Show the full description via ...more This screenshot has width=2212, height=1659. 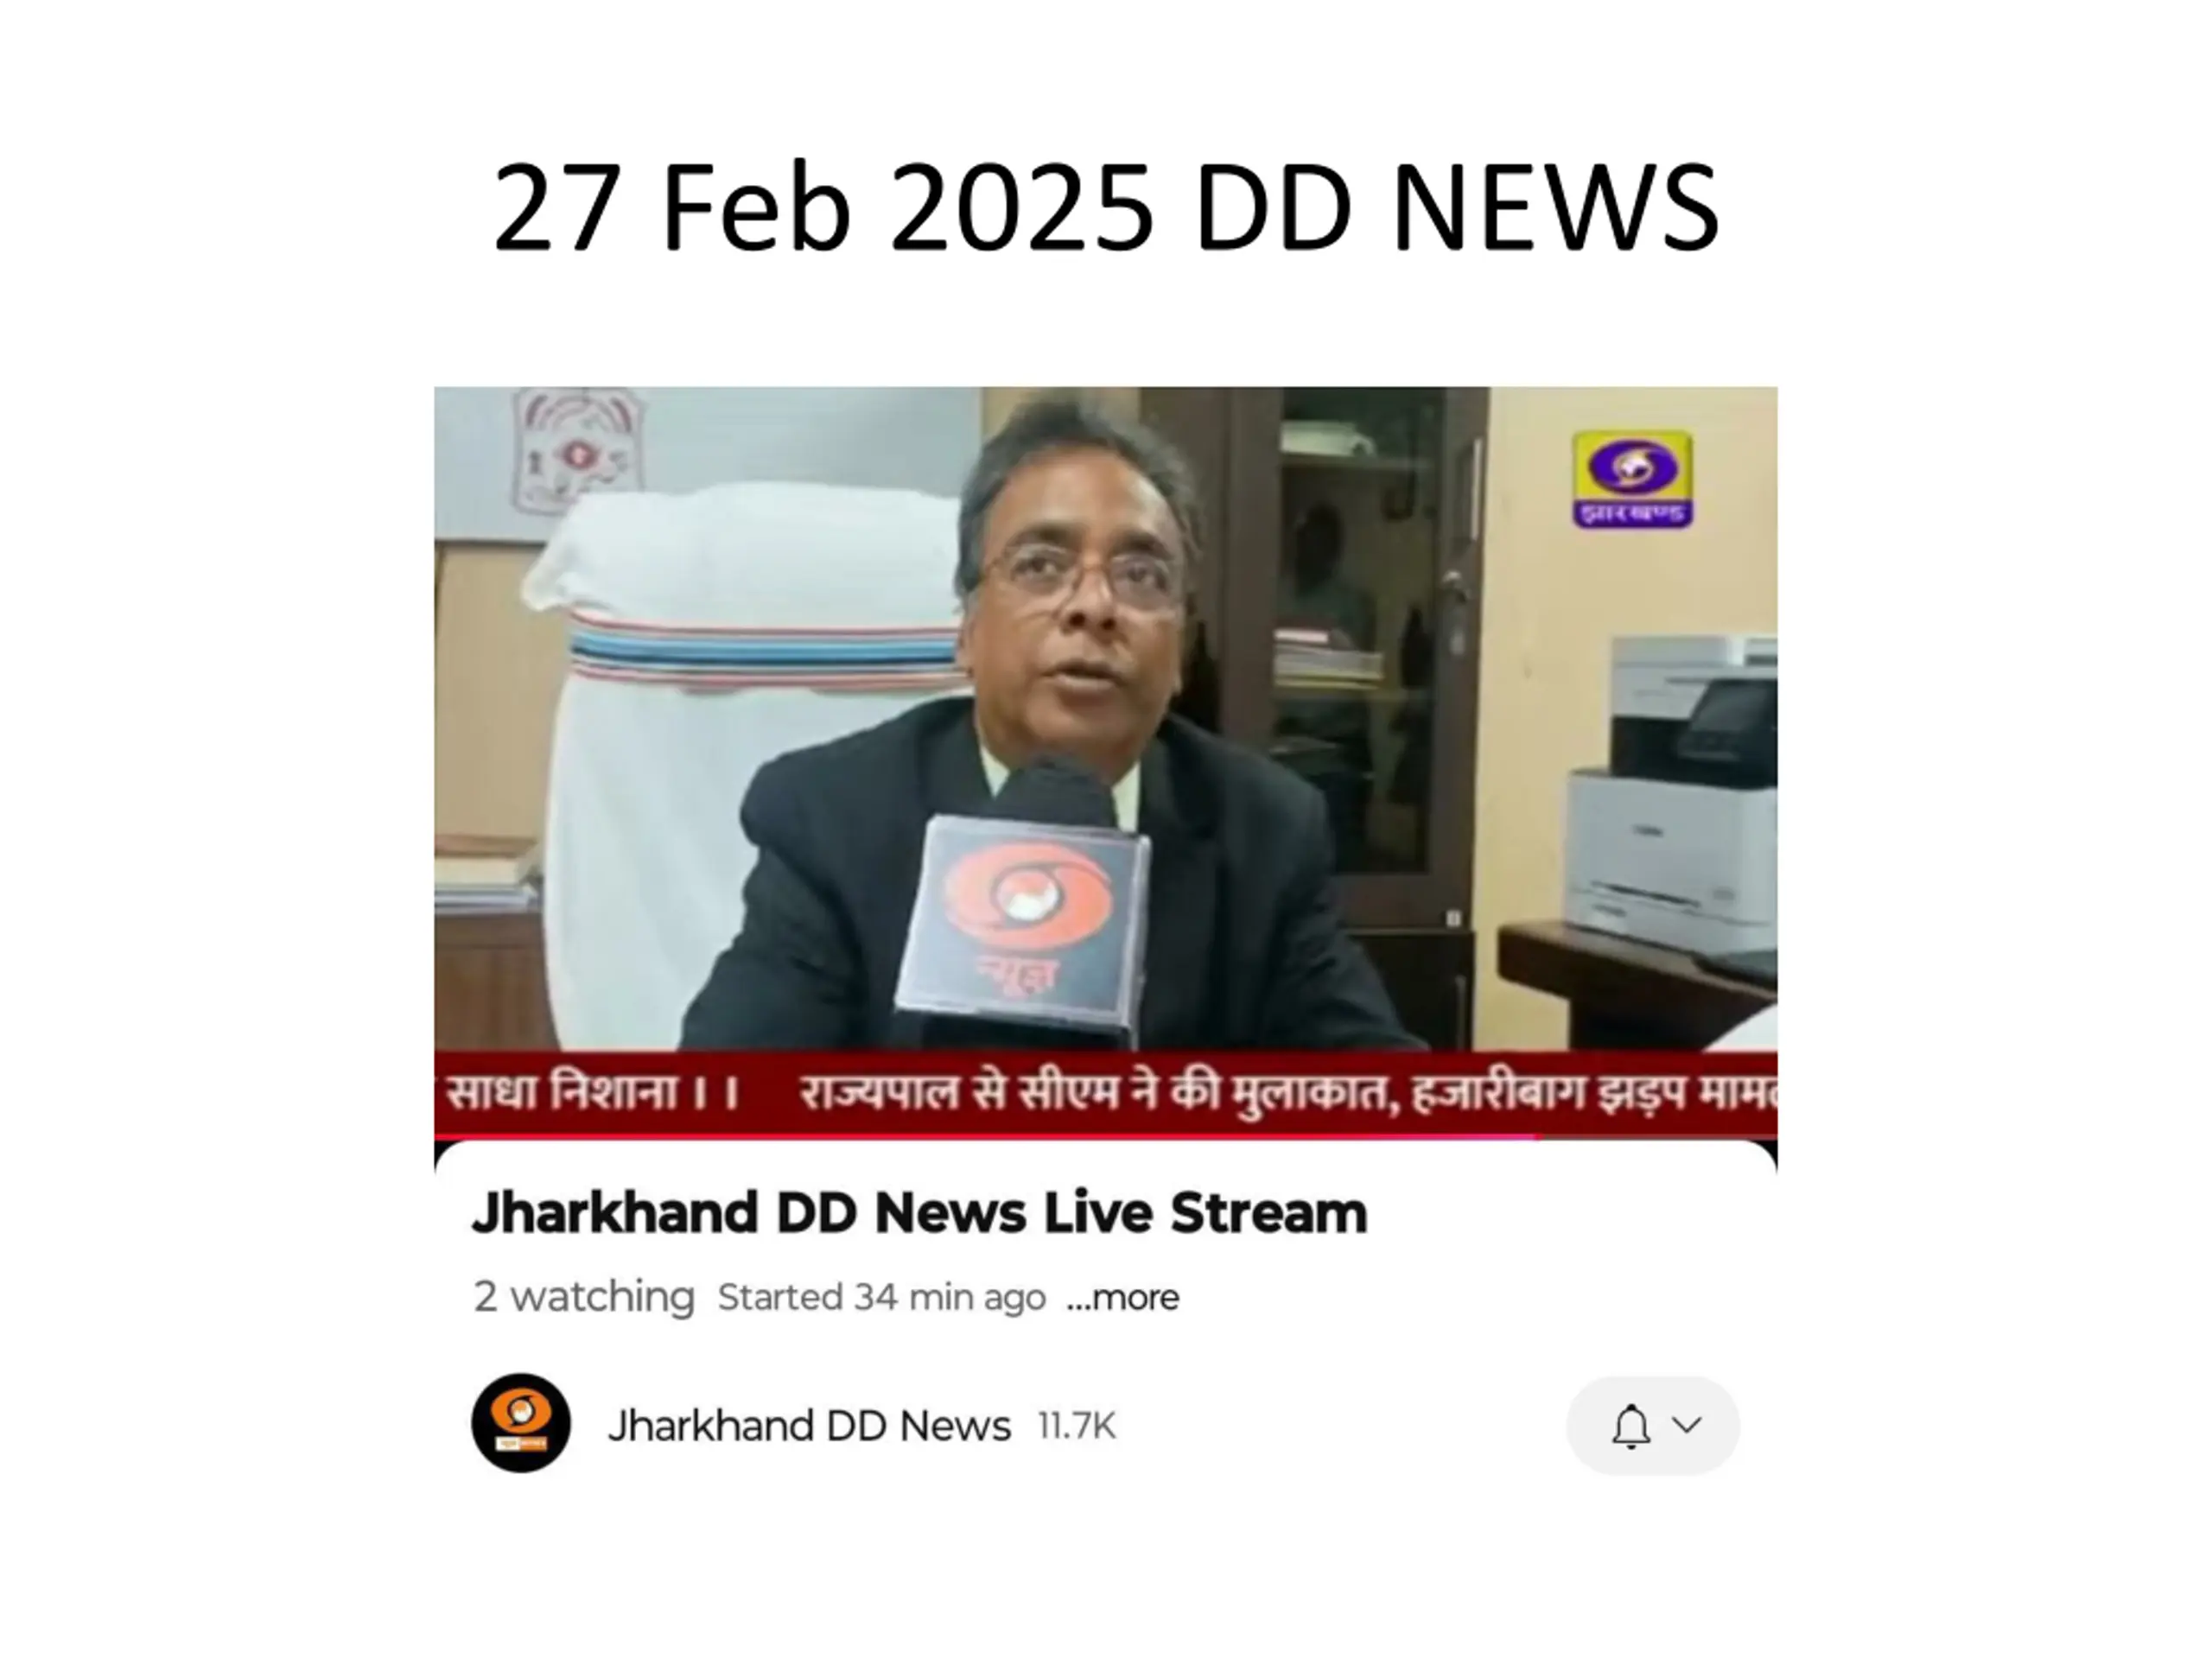point(1123,1297)
